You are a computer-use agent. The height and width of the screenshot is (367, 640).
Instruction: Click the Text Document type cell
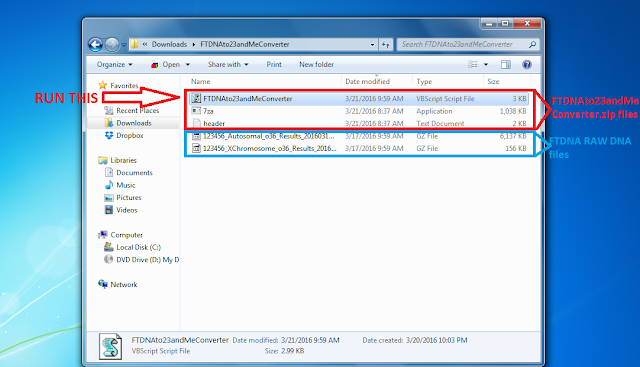(440, 123)
